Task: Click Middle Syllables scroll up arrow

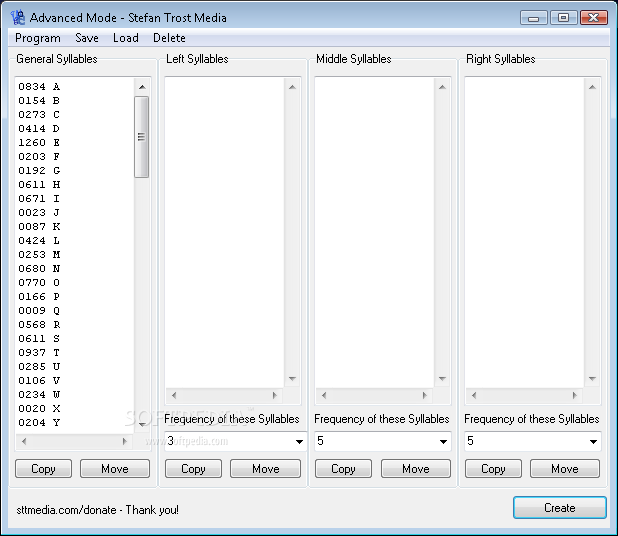Action: (x=442, y=87)
